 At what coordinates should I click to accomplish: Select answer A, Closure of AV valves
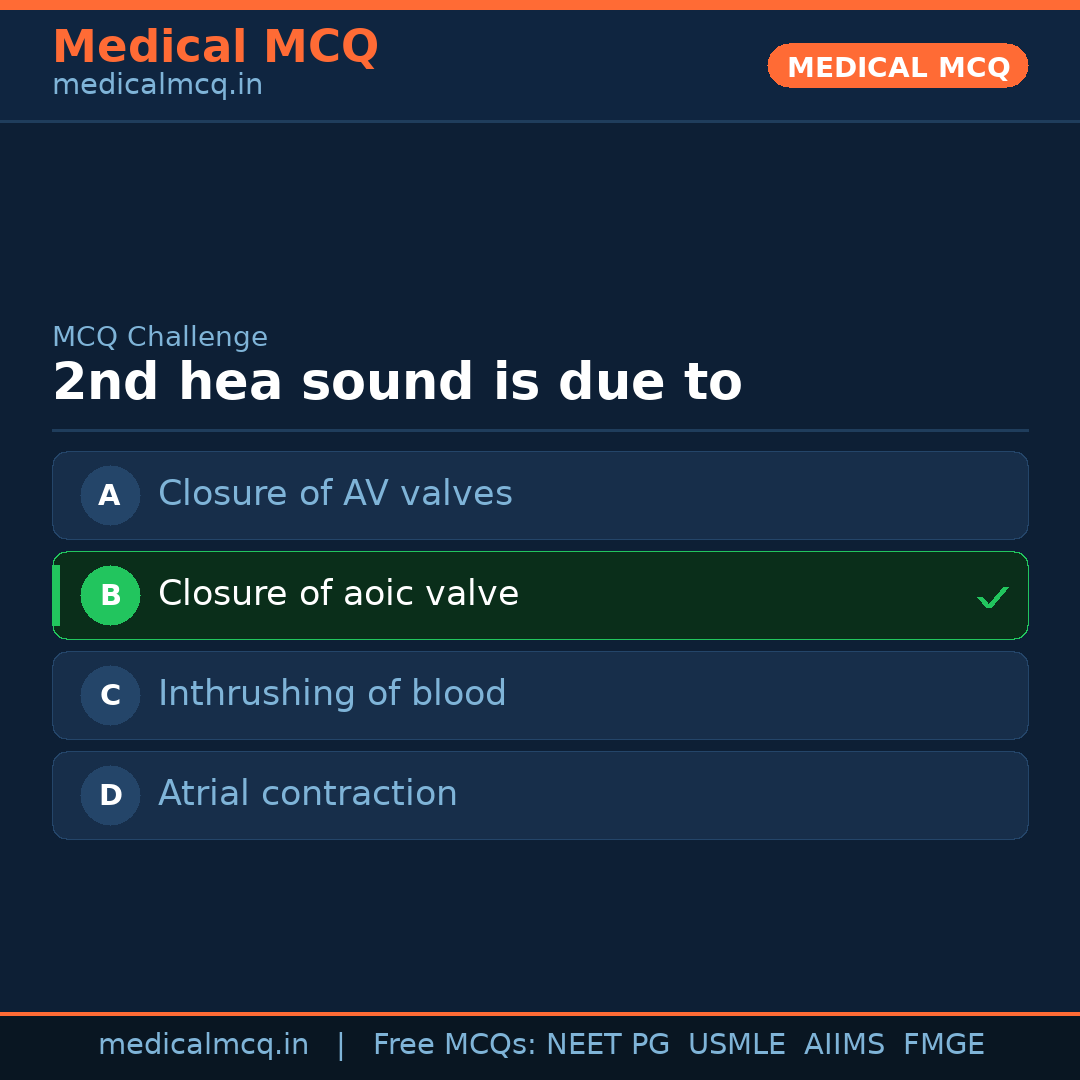point(540,495)
